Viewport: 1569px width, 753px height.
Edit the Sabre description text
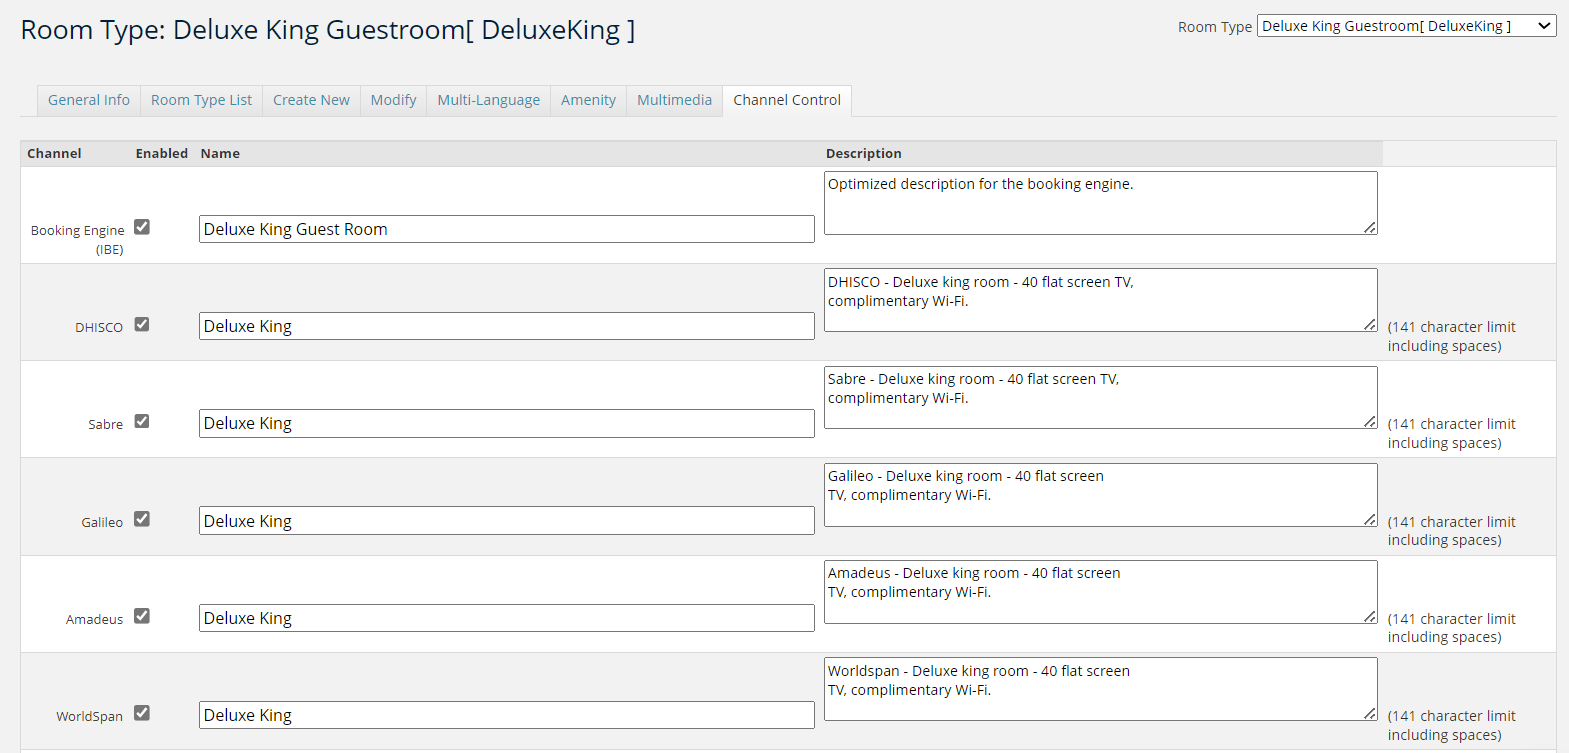coord(1100,397)
